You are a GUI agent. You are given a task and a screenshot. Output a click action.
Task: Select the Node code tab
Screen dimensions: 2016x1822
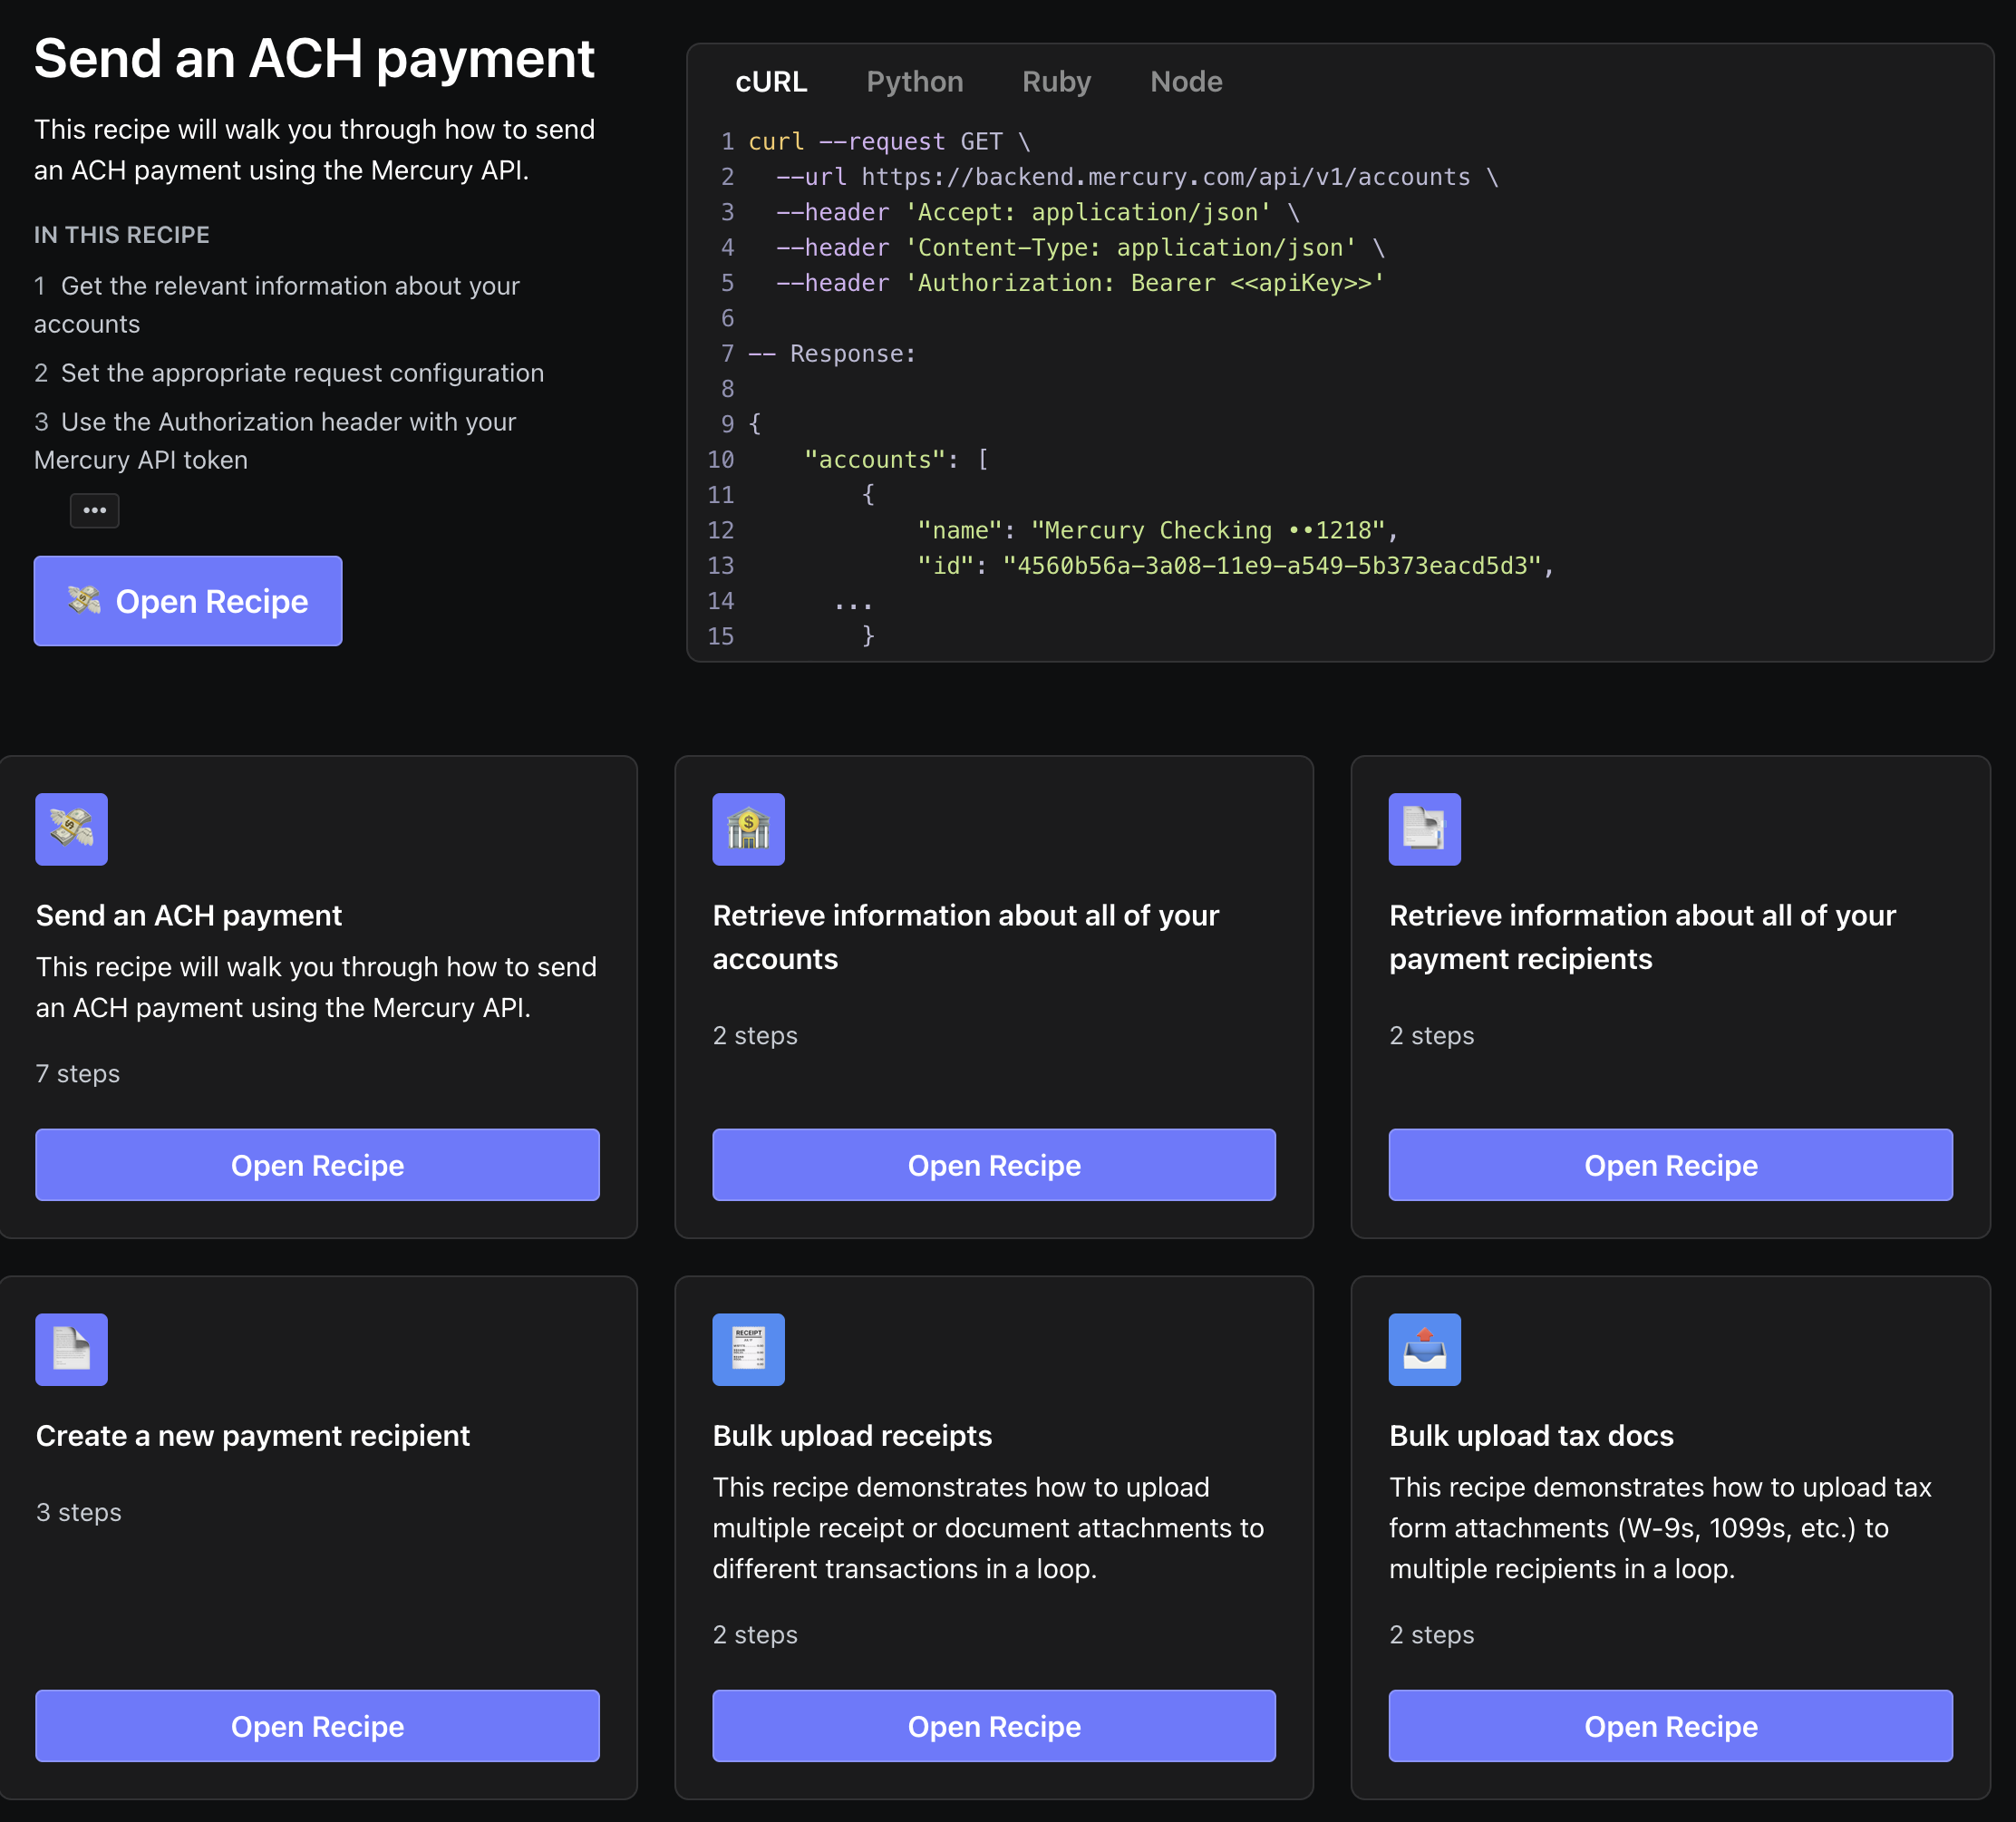pyautogui.click(x=1186, y=82)
